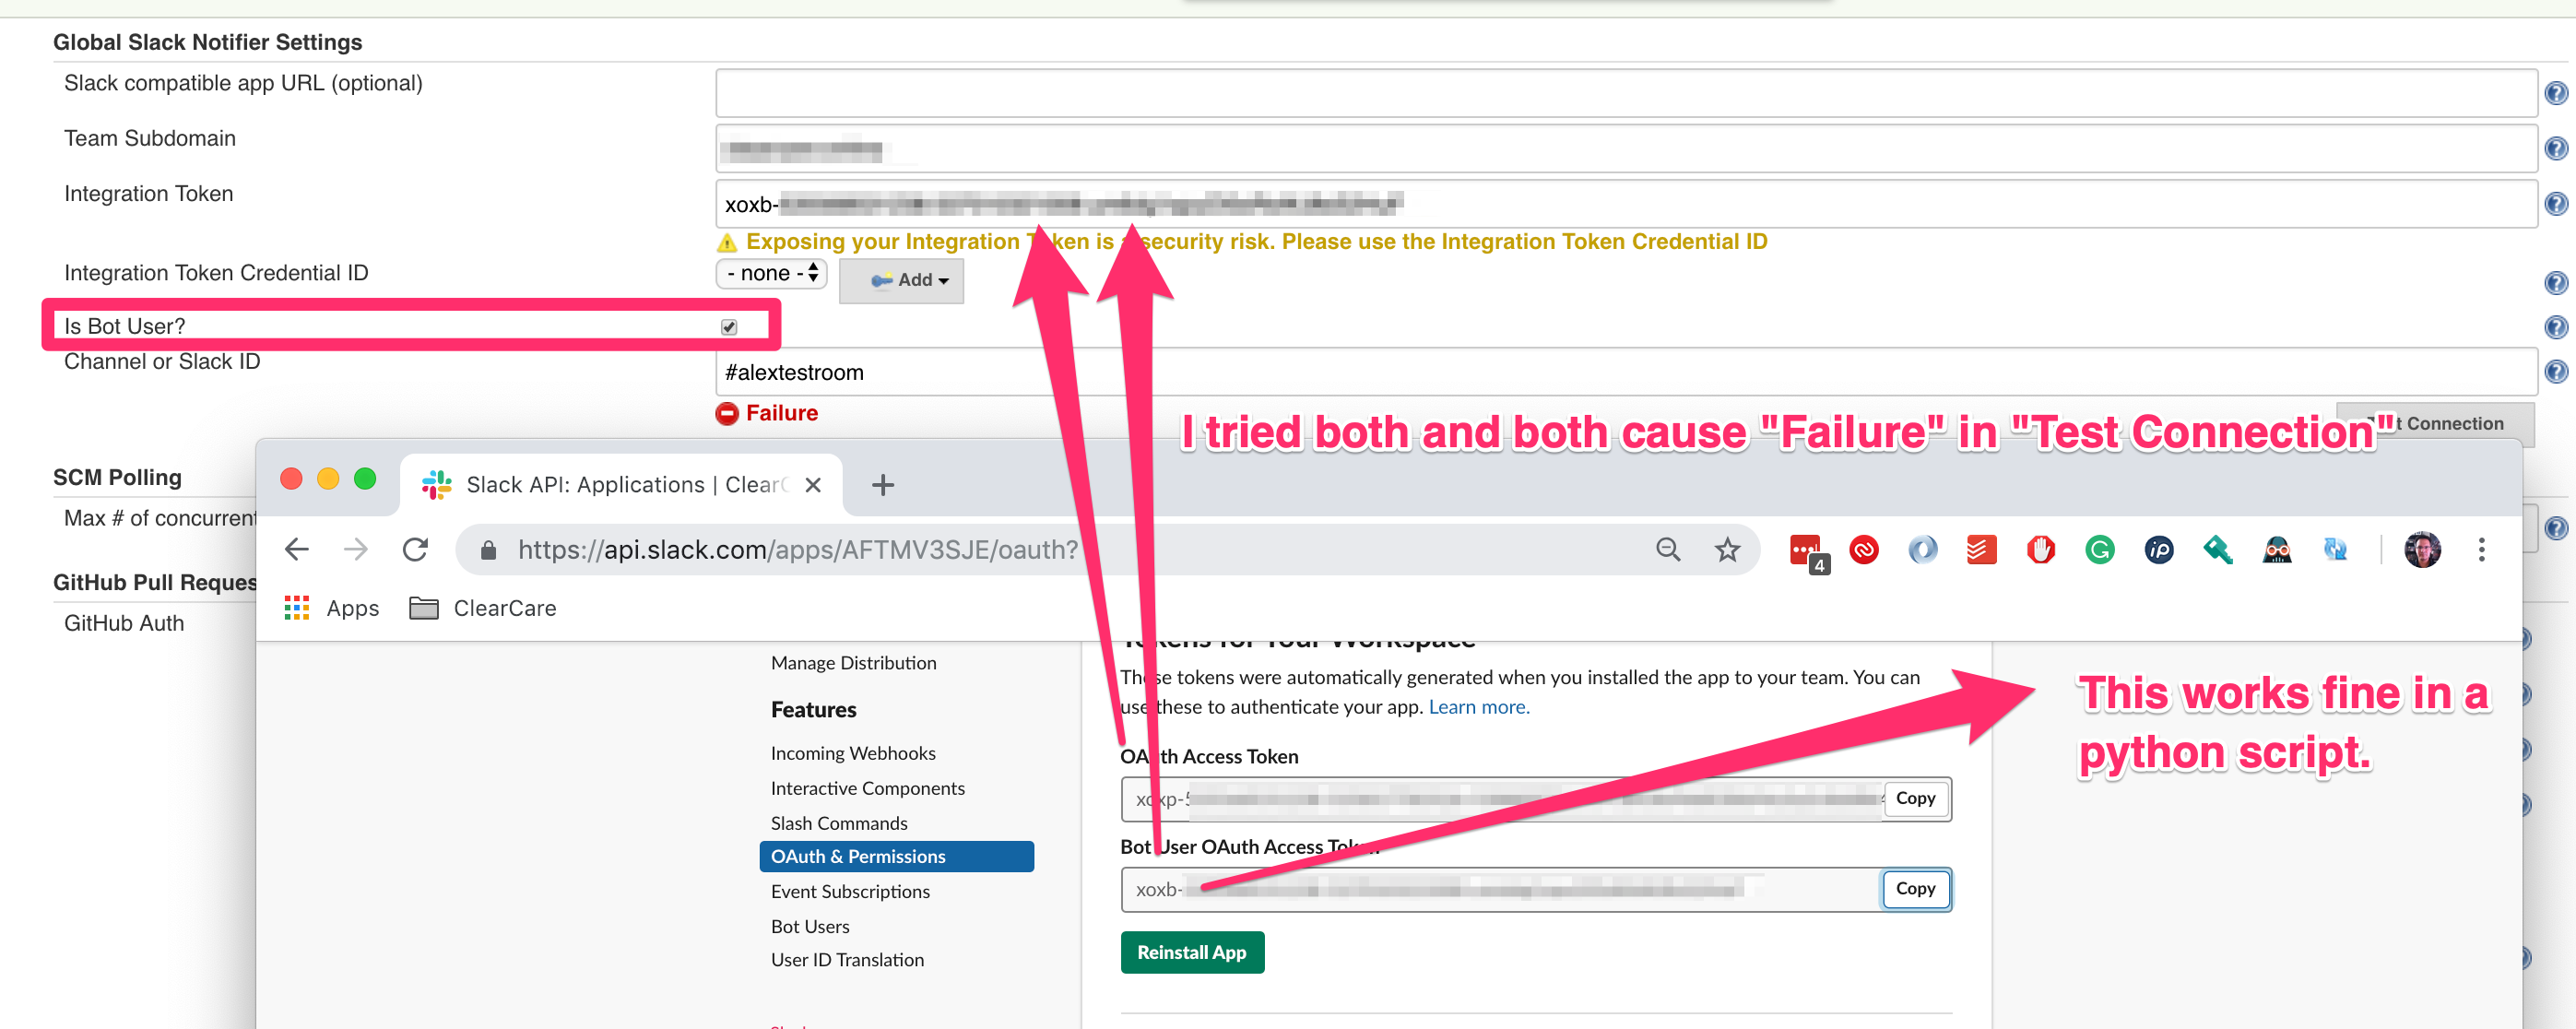Click the Reinstall App button
The image size is (2576, 1029).
[x=1192, y=952]
